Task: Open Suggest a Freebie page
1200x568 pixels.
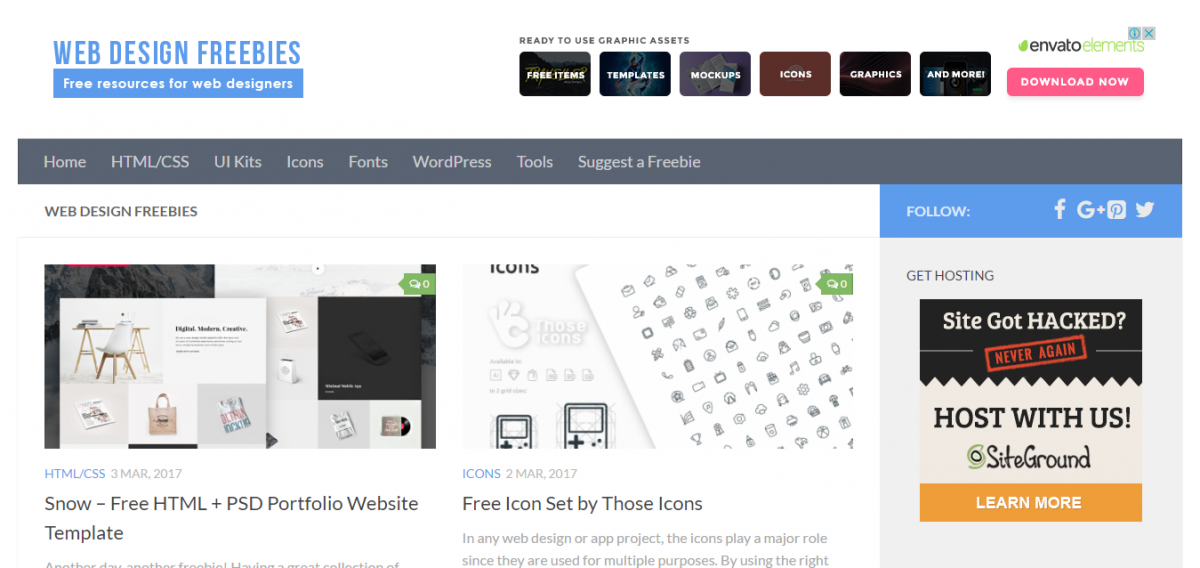Action: point(639,161)
